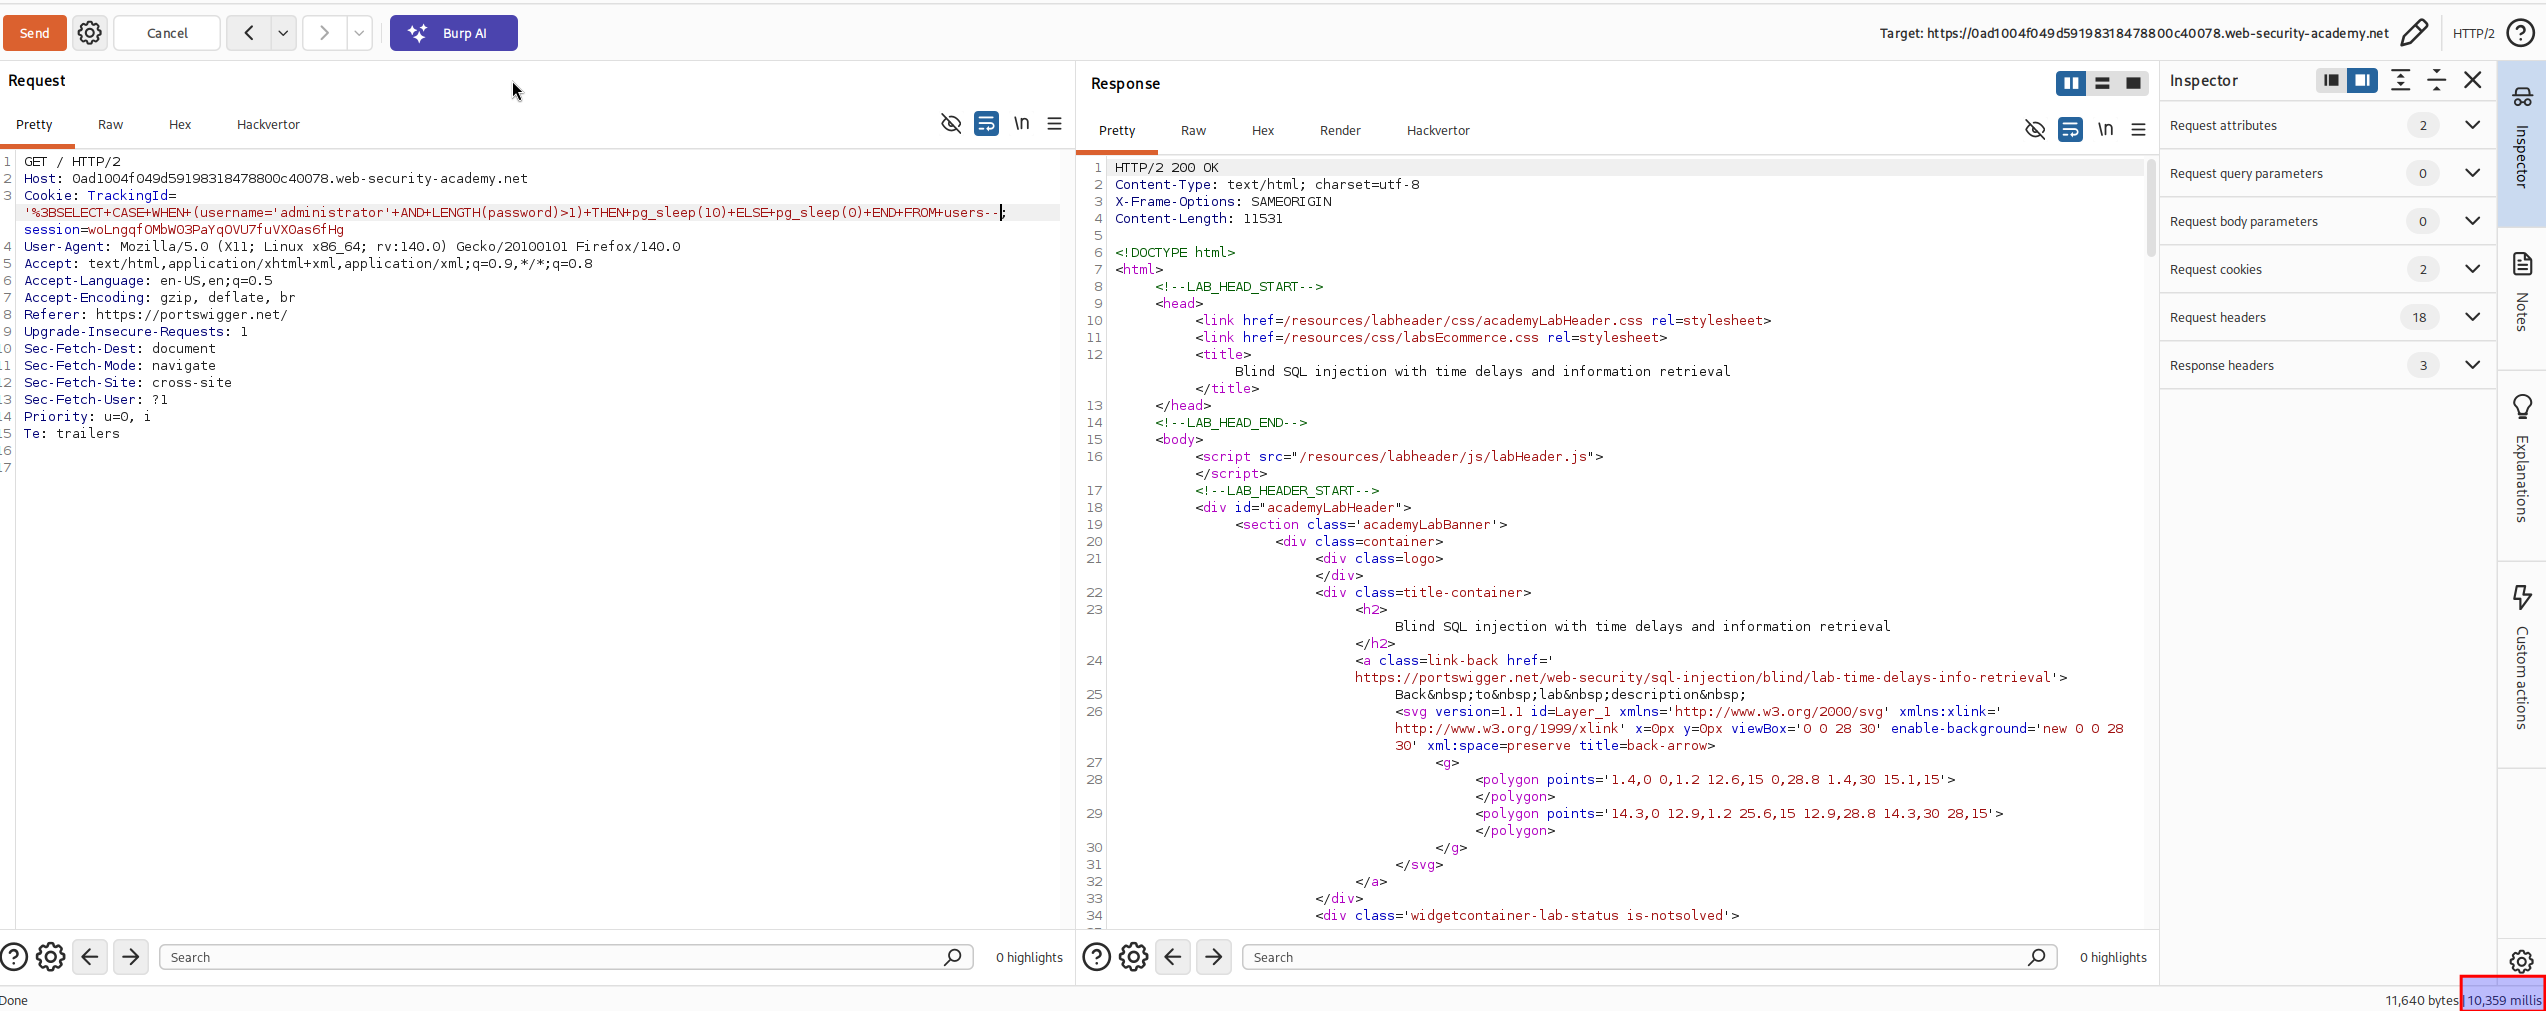Open the forward history dropdown arrow
This screenshot has width=2546, height=1011.
[x=359, y=33]
